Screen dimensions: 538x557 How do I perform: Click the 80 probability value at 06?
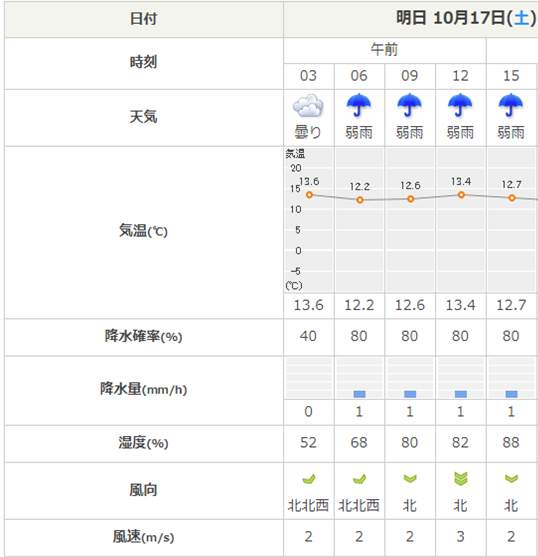(359, 336)
